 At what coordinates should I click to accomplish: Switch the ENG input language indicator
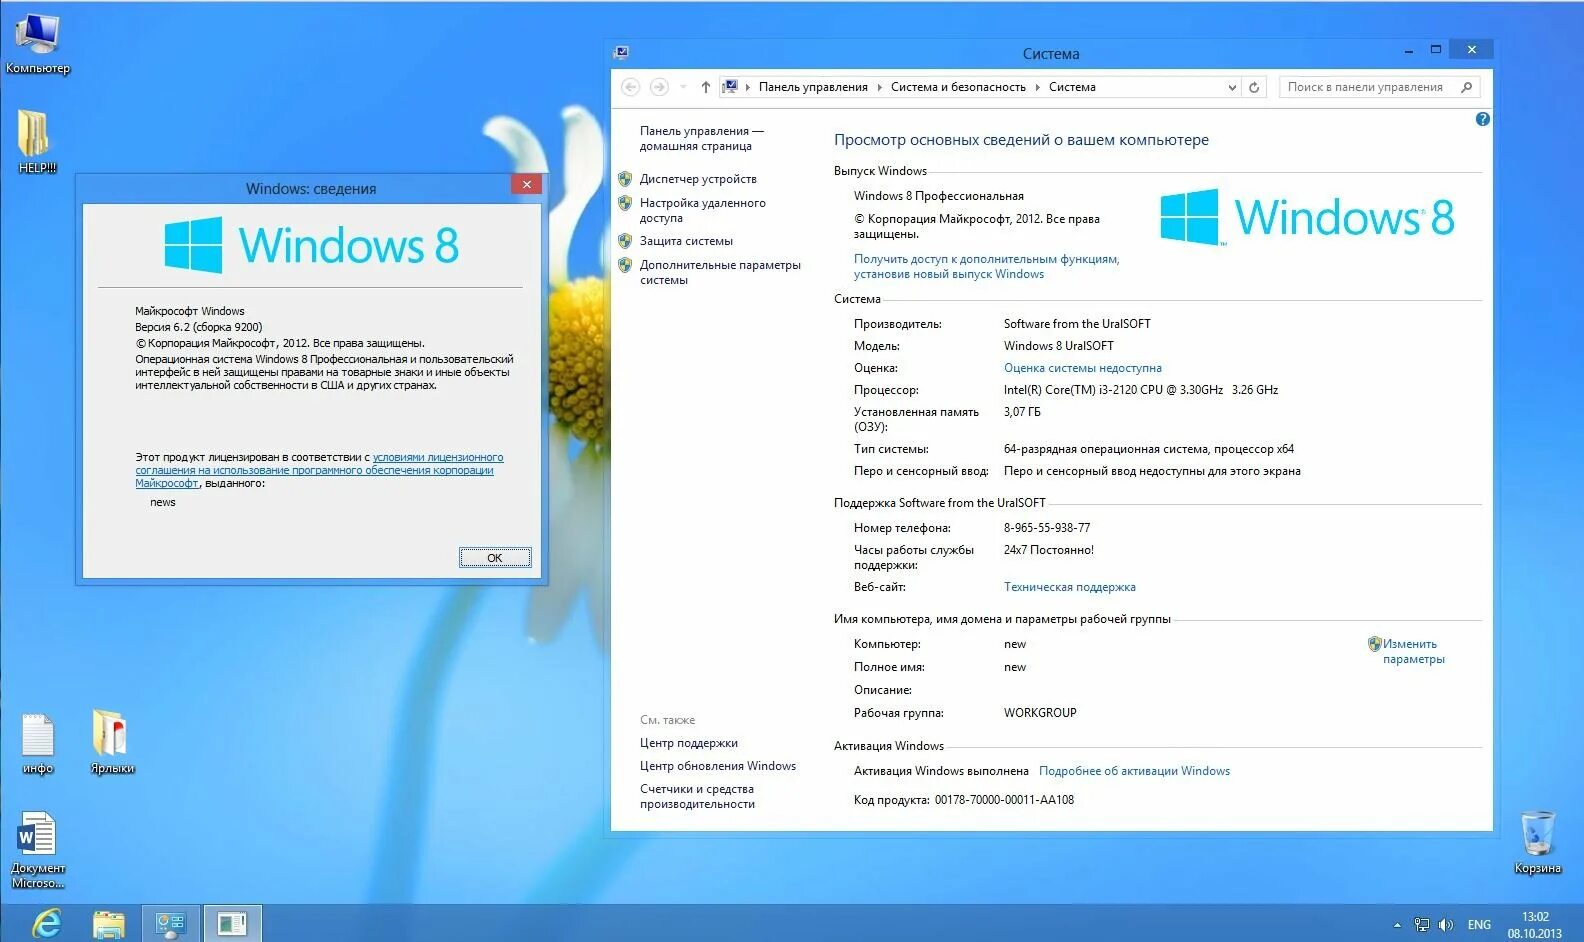[1479, 925]
